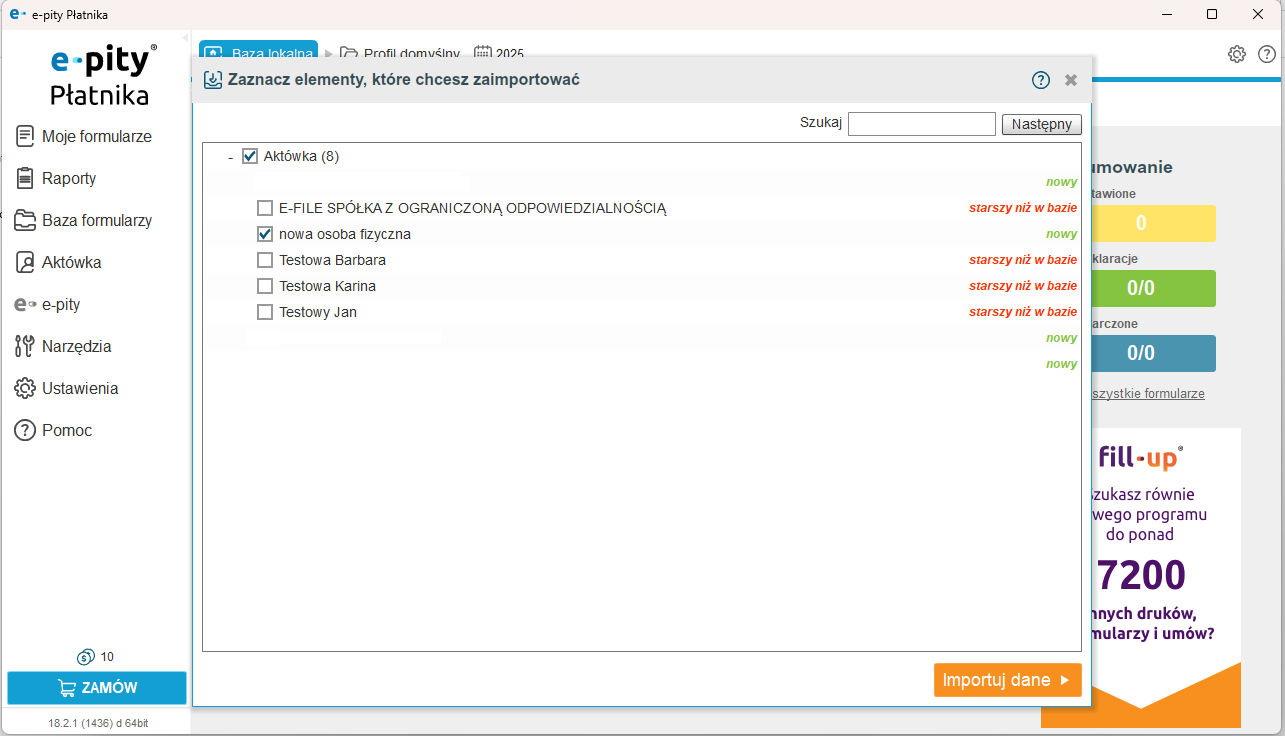Open Aktówka from the sidebar icon

pyautogui.click(x=25, y=262)
